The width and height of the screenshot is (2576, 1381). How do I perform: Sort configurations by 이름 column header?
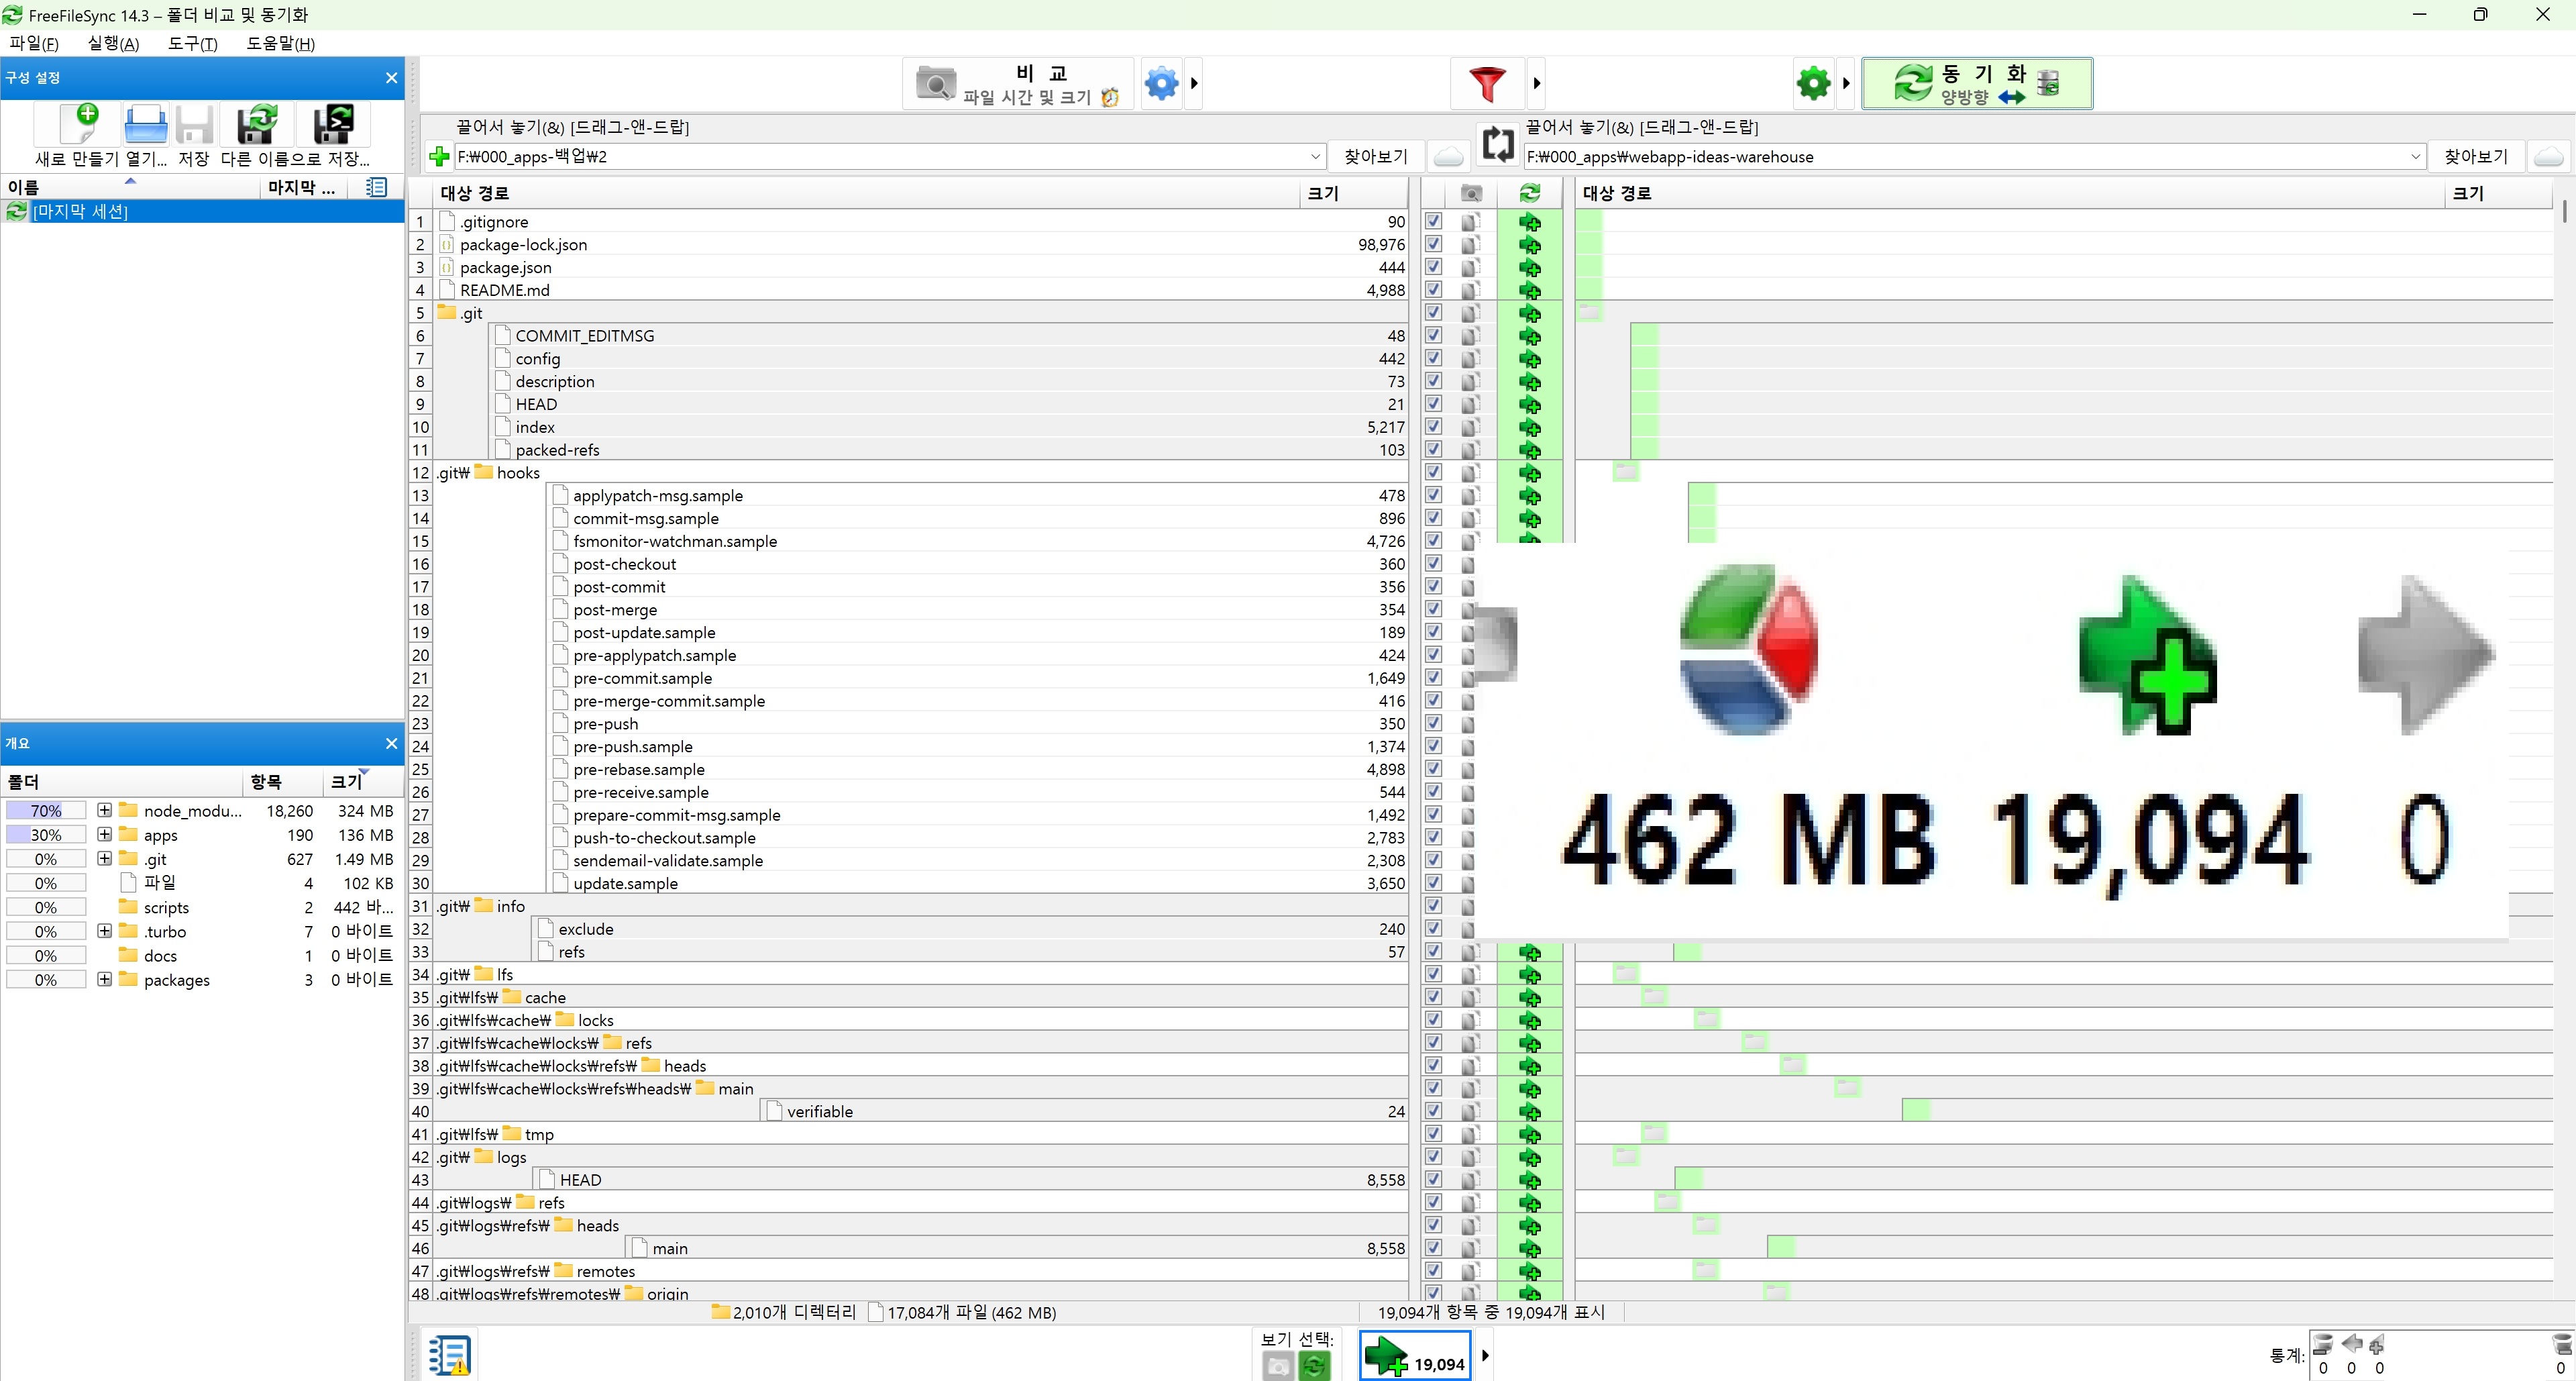pyautogui.click(x=131, y=187)
